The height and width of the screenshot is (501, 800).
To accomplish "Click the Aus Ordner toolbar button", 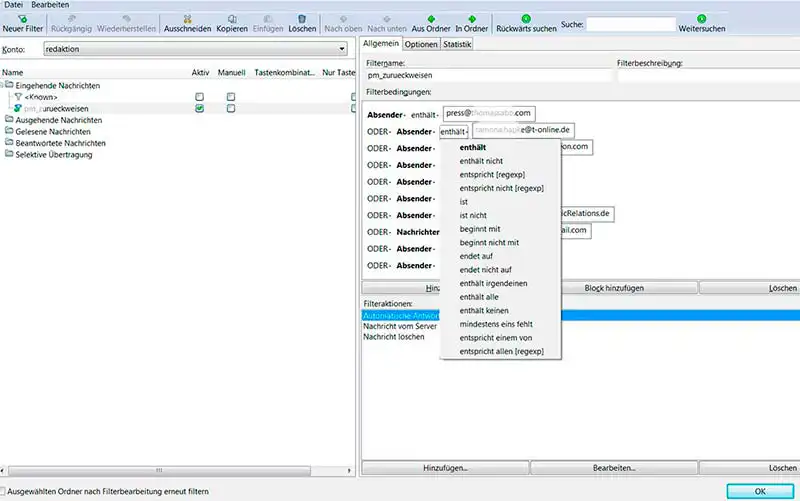I will pos(431,24).
